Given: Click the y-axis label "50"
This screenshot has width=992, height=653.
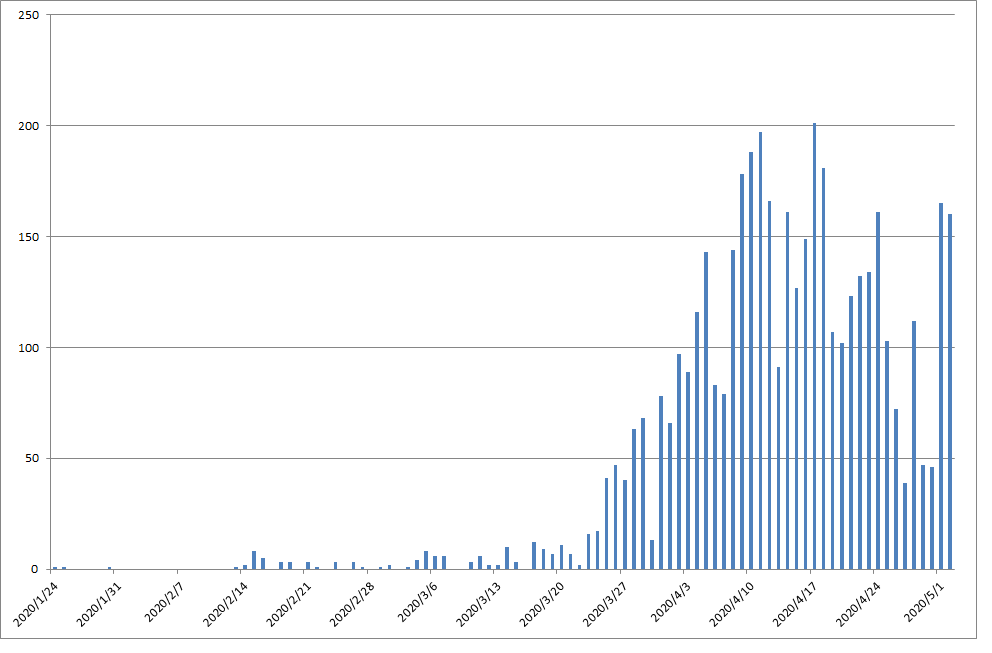Looking at the screenshot, I should pos(32,459).
